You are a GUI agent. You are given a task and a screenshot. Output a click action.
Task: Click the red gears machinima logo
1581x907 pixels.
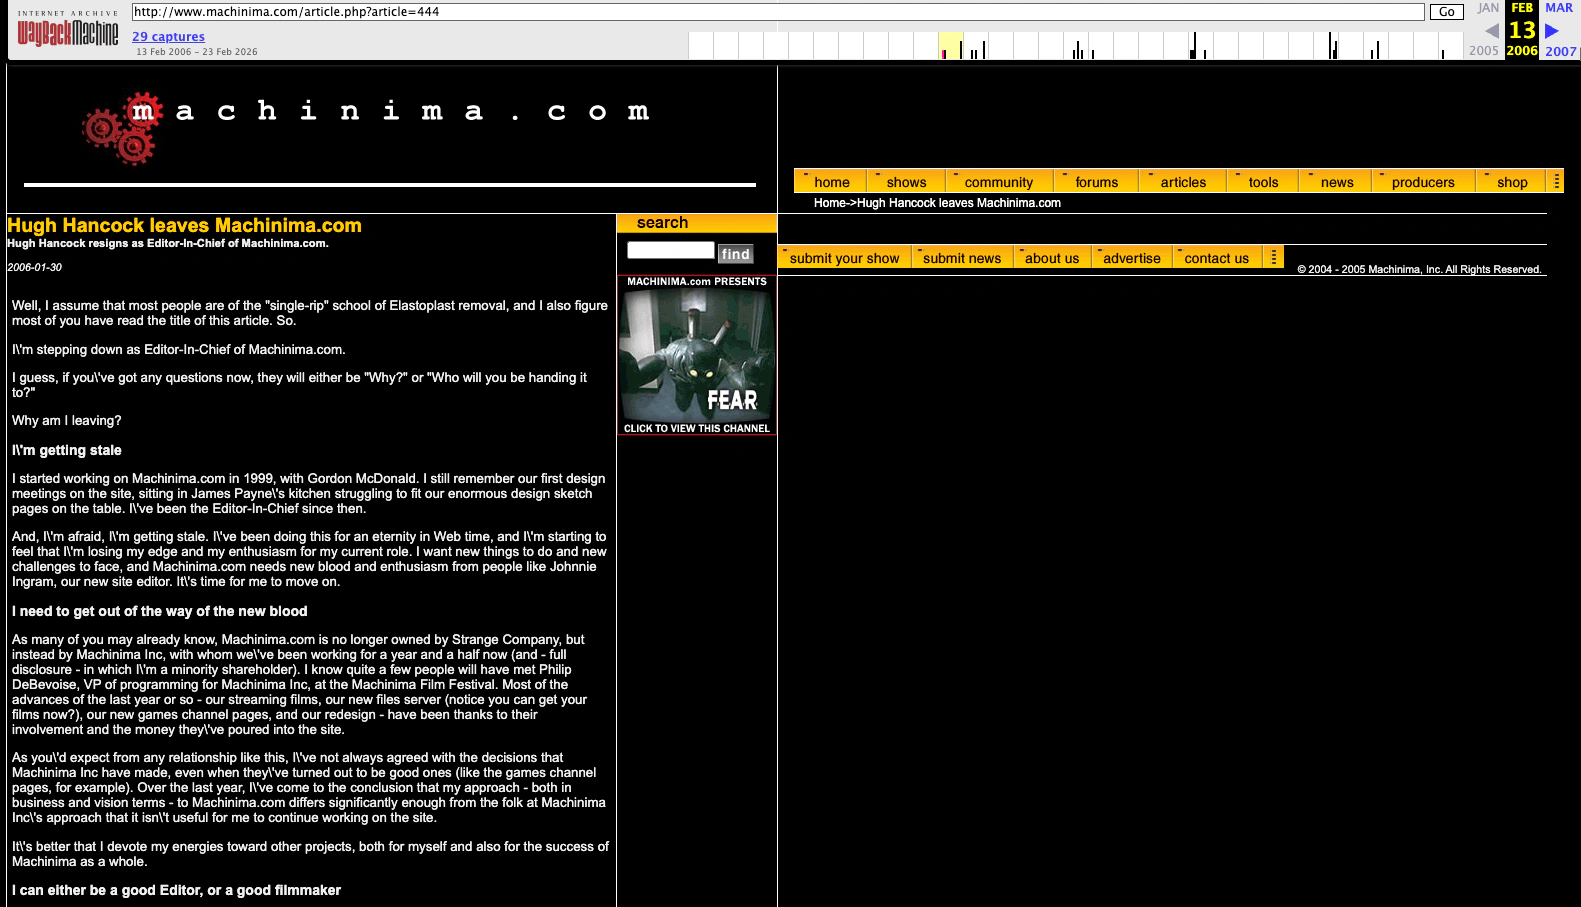pyautogui.click(x=120, y=128)
